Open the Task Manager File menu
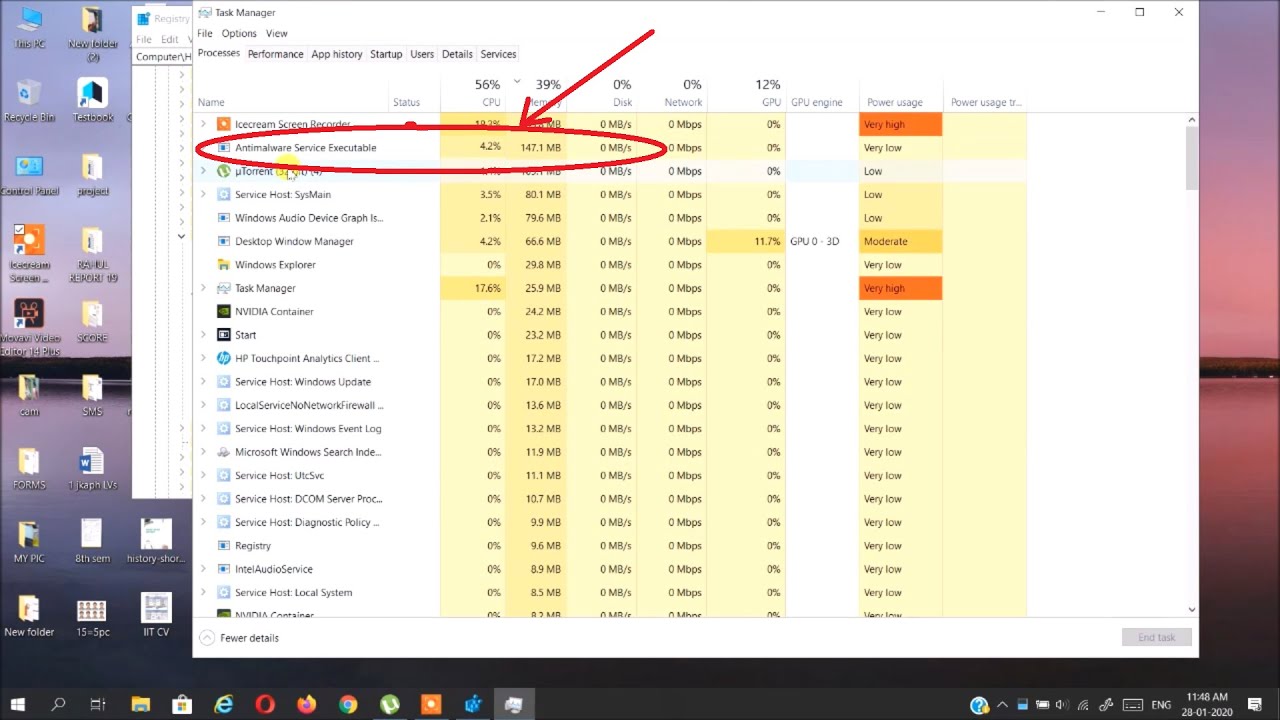The image size is (1280, 720). (205, 33)
